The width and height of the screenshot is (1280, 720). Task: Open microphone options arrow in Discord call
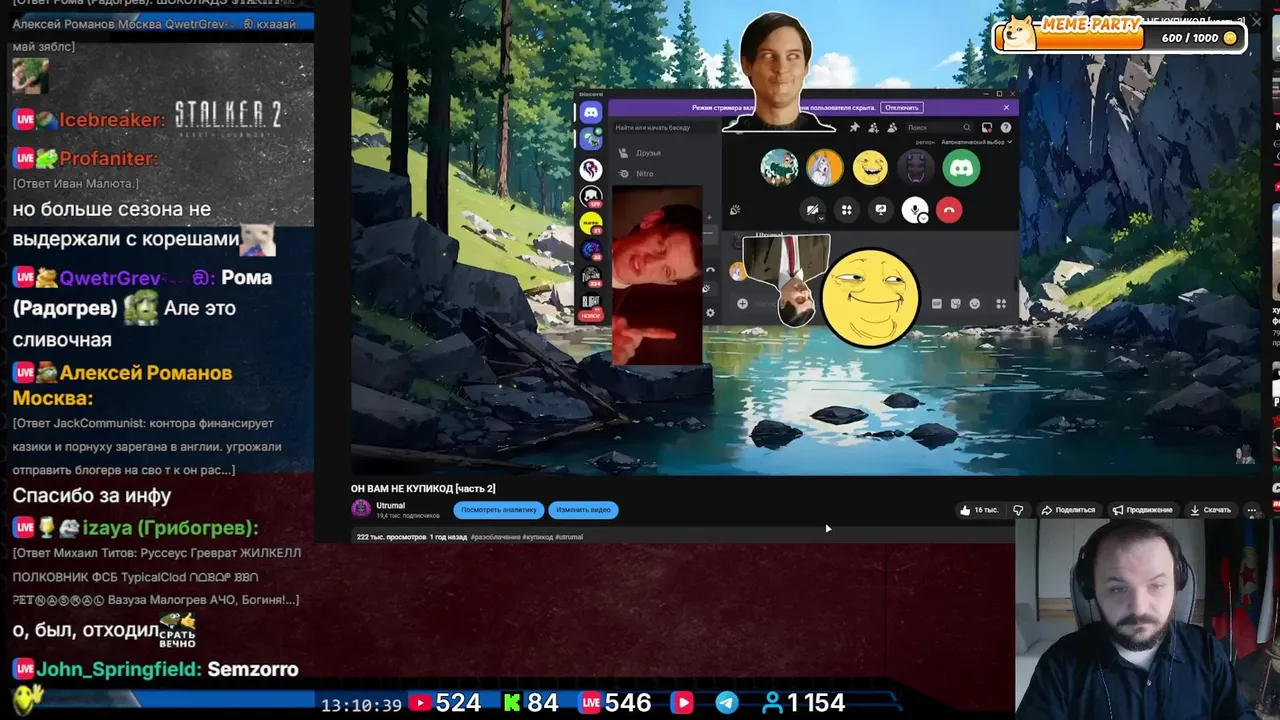click(924, 219)
